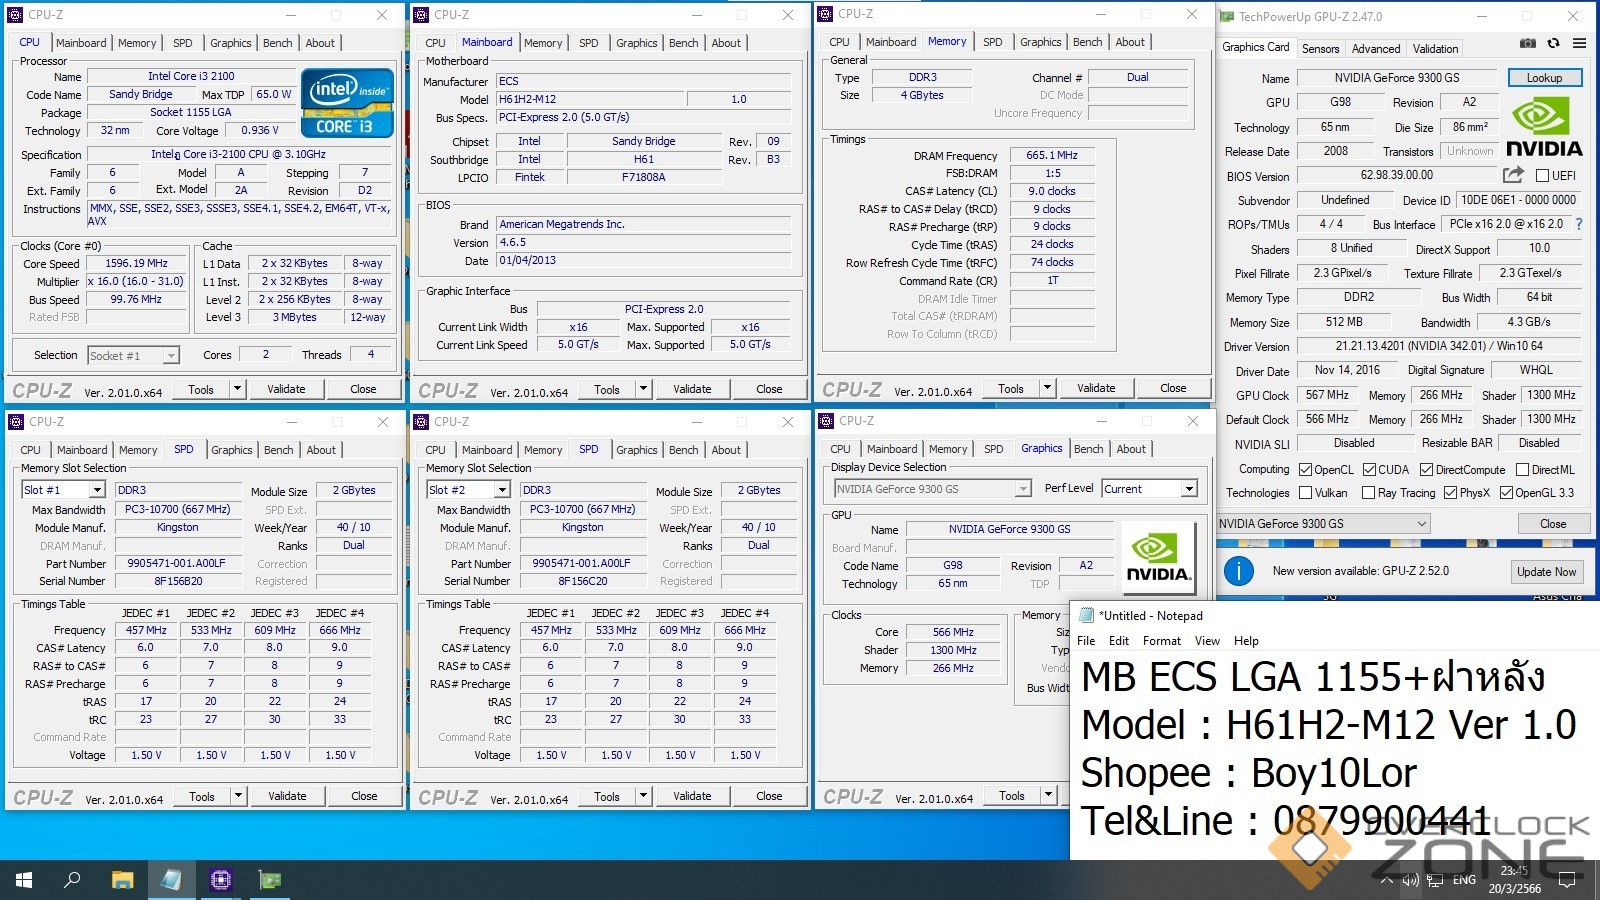The width and height of the screenshot is (1600, 900).
Task: Open File Explorer from the taskbar
Action: point(122,880)
